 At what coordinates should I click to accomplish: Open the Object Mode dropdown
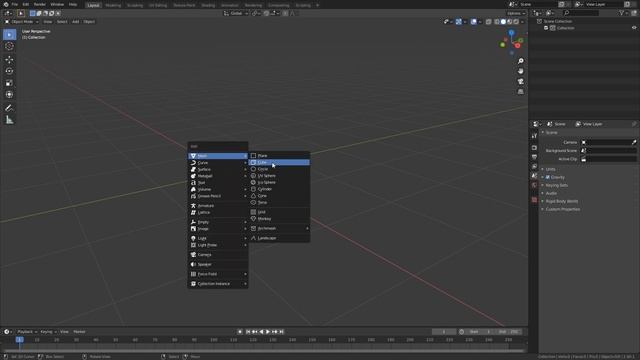(22, 22)
